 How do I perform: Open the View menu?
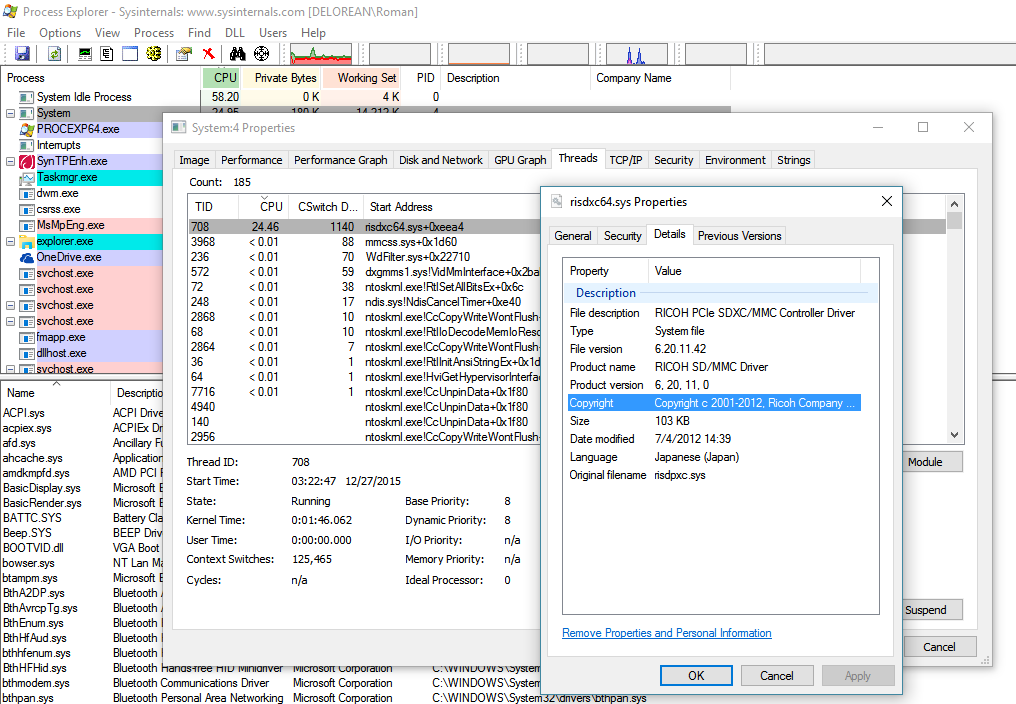point(107,33)
